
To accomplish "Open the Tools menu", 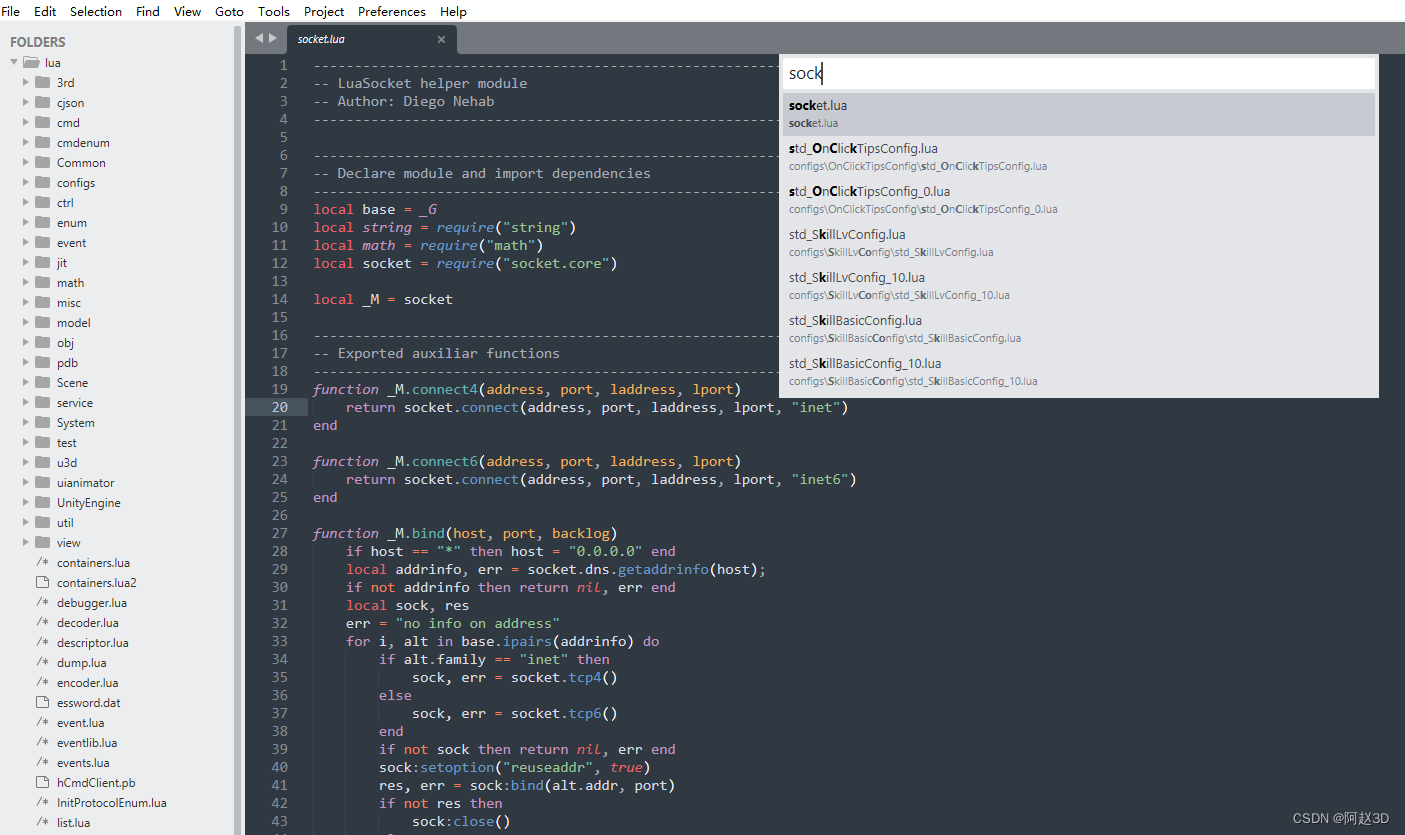I will tap(274, 11).
